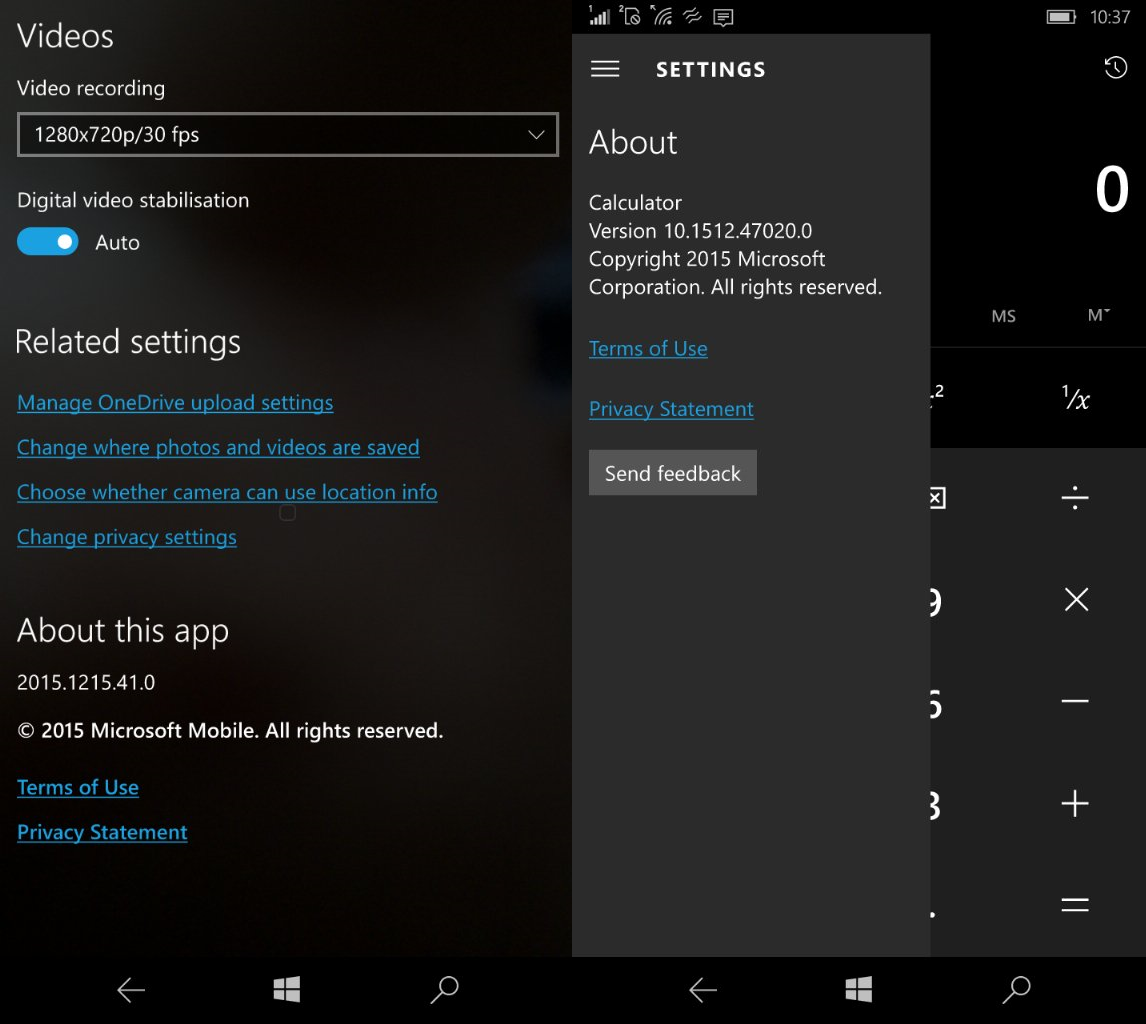Open Calculator Terms of Use link
Viewport: 1146px width, 1024px height.
tap(648, 349)
